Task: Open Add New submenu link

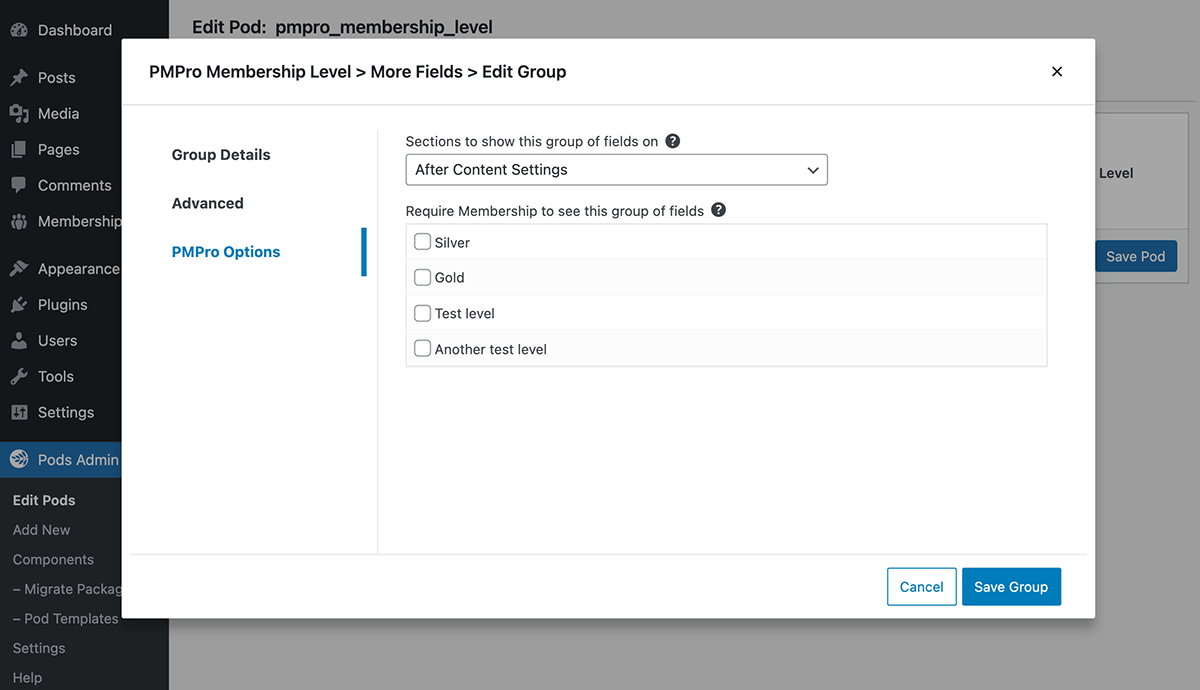Action: tap(42, 530)
